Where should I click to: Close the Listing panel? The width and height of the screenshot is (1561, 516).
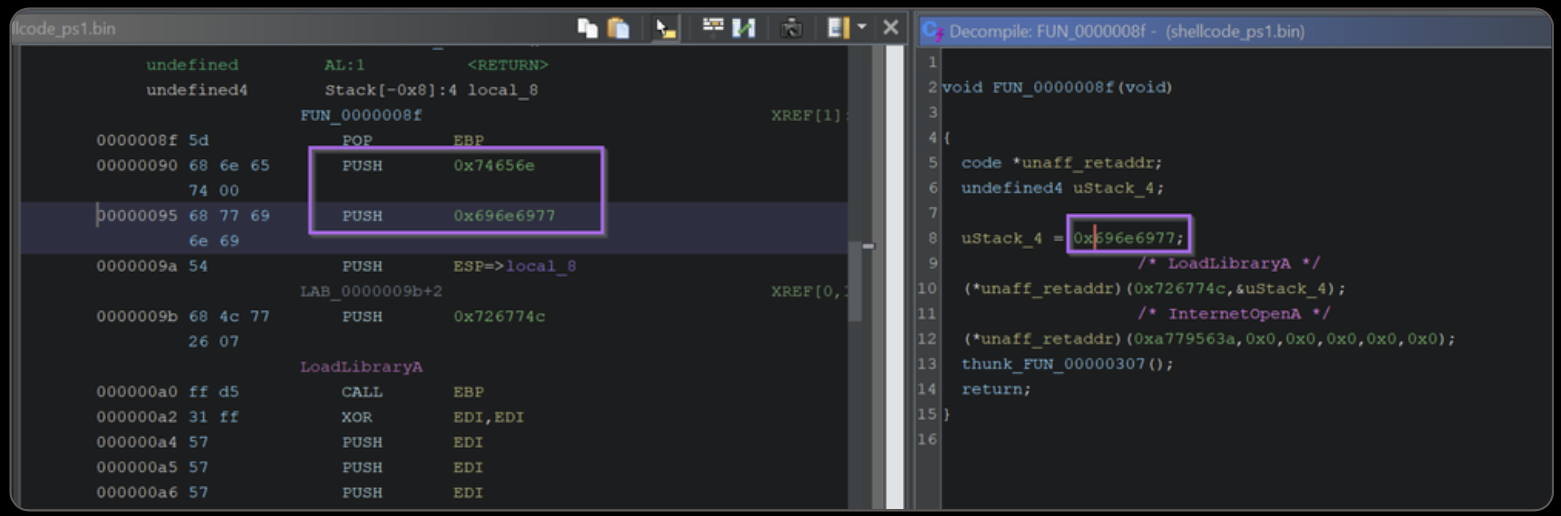point(890,28)
